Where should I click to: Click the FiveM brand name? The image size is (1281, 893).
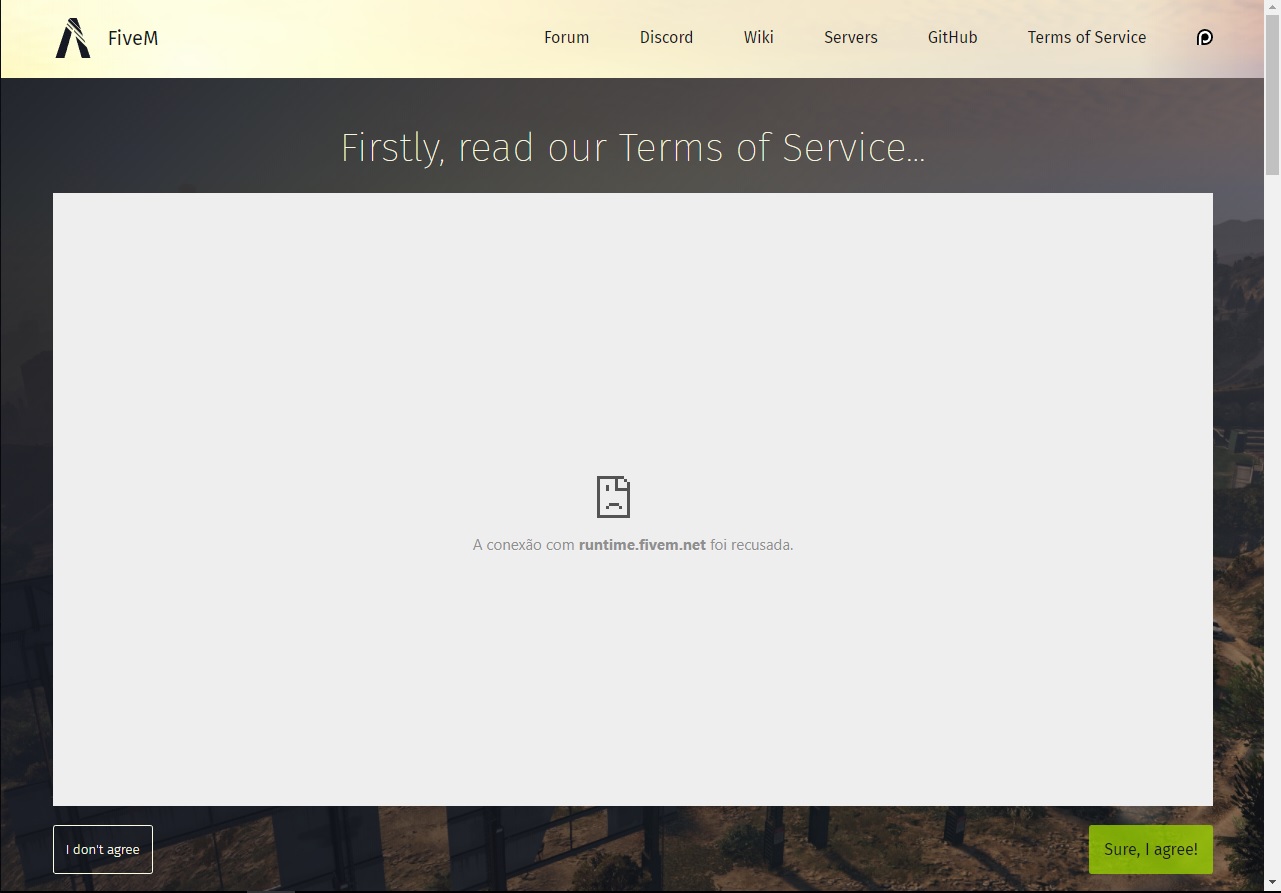(x=133, y=38)
